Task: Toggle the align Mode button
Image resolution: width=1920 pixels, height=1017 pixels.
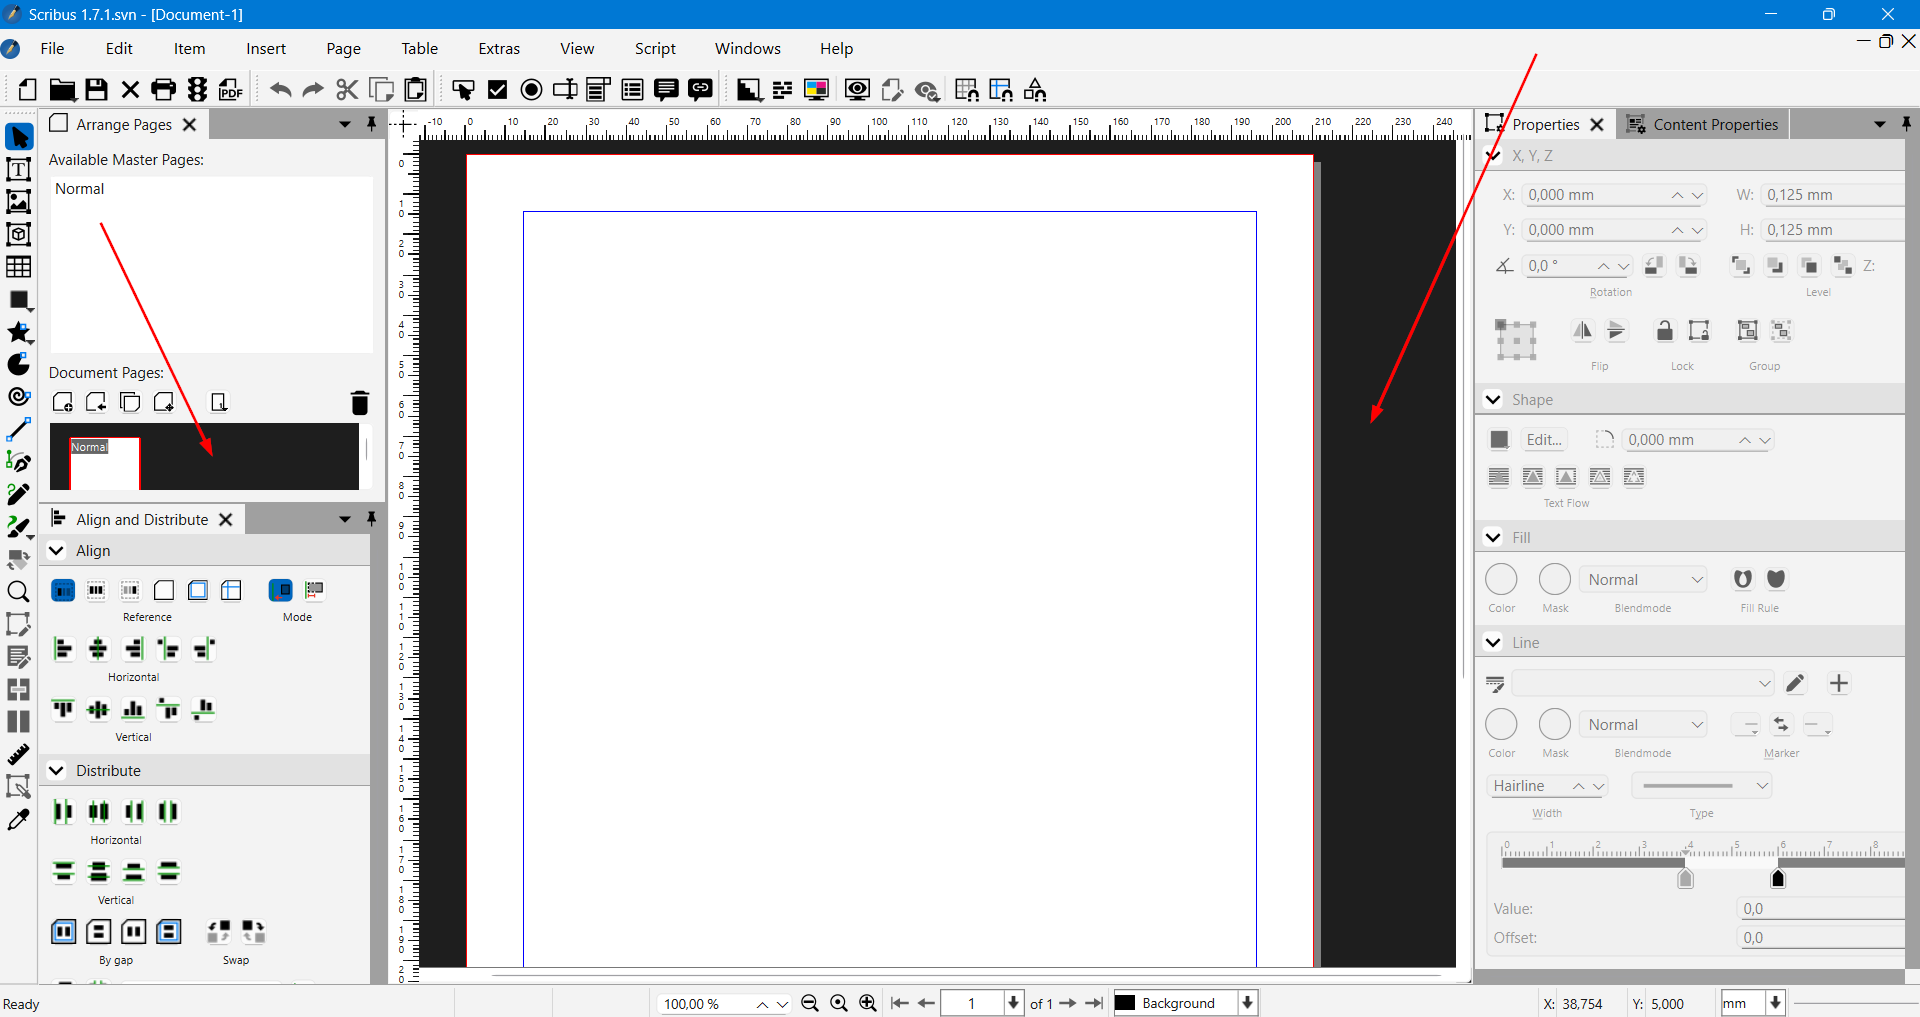Action: click(281, 590)
